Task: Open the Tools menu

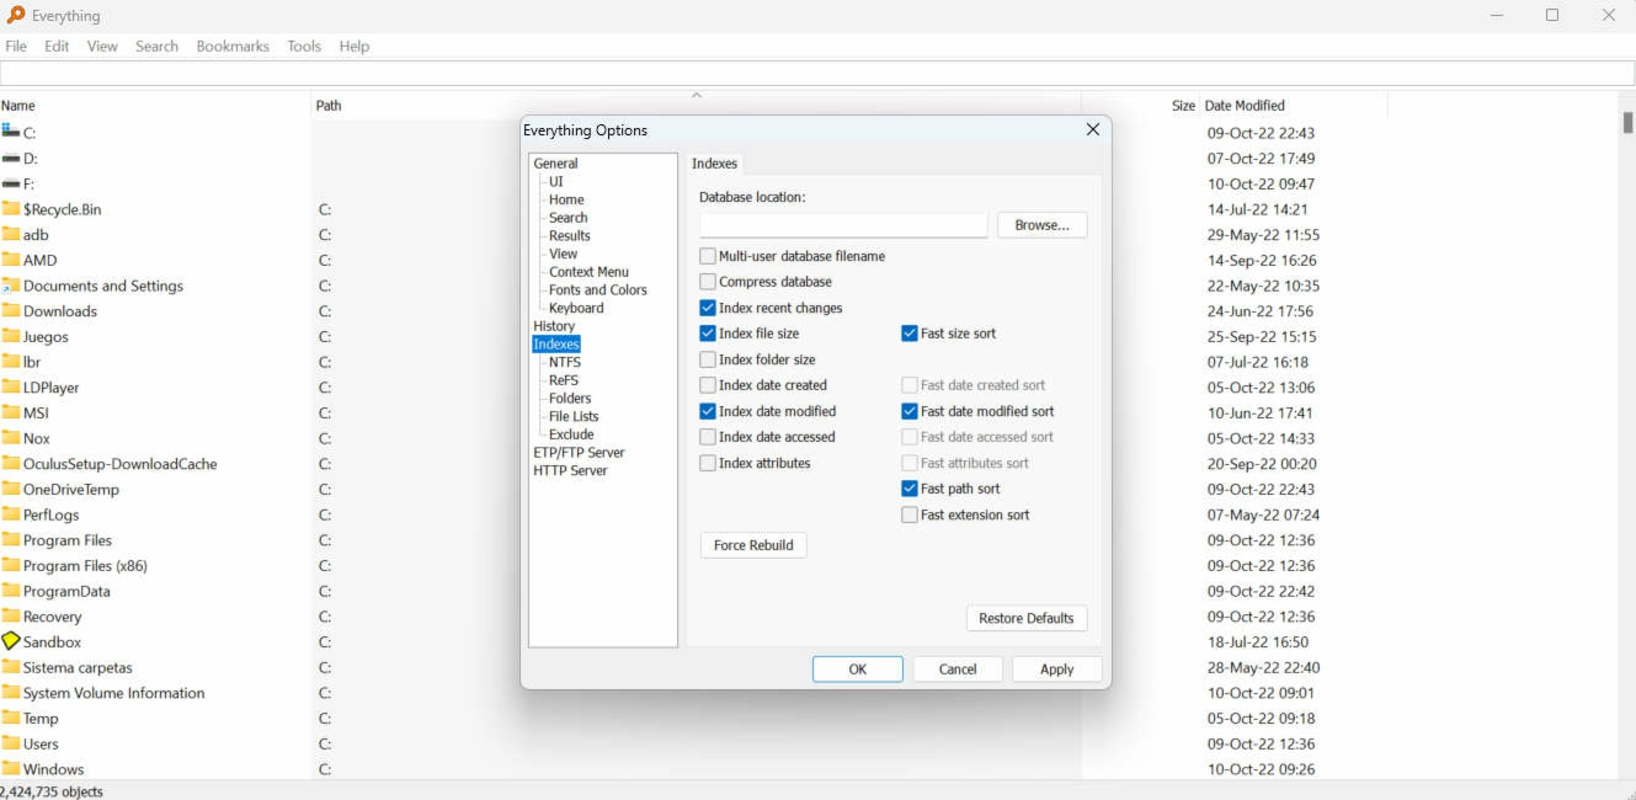Action: (304, 46)
